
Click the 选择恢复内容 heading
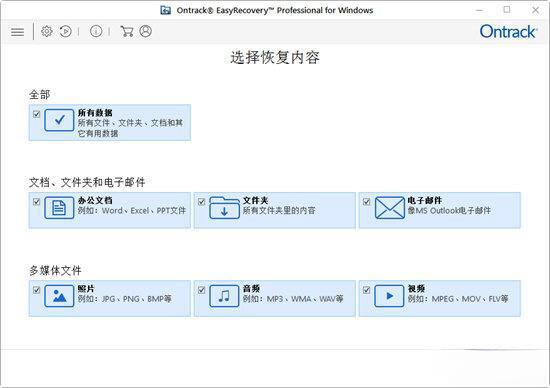[x=275, y=58]
